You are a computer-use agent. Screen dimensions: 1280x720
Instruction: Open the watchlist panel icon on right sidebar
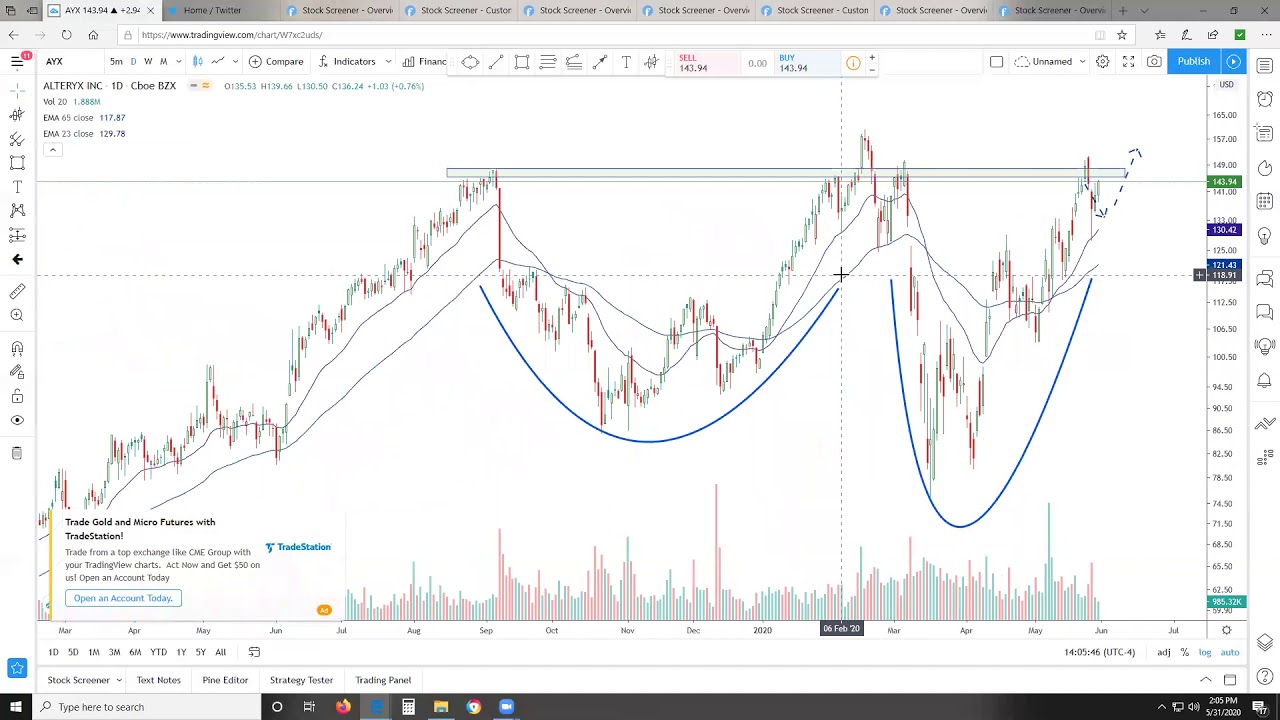[1265, 67]
